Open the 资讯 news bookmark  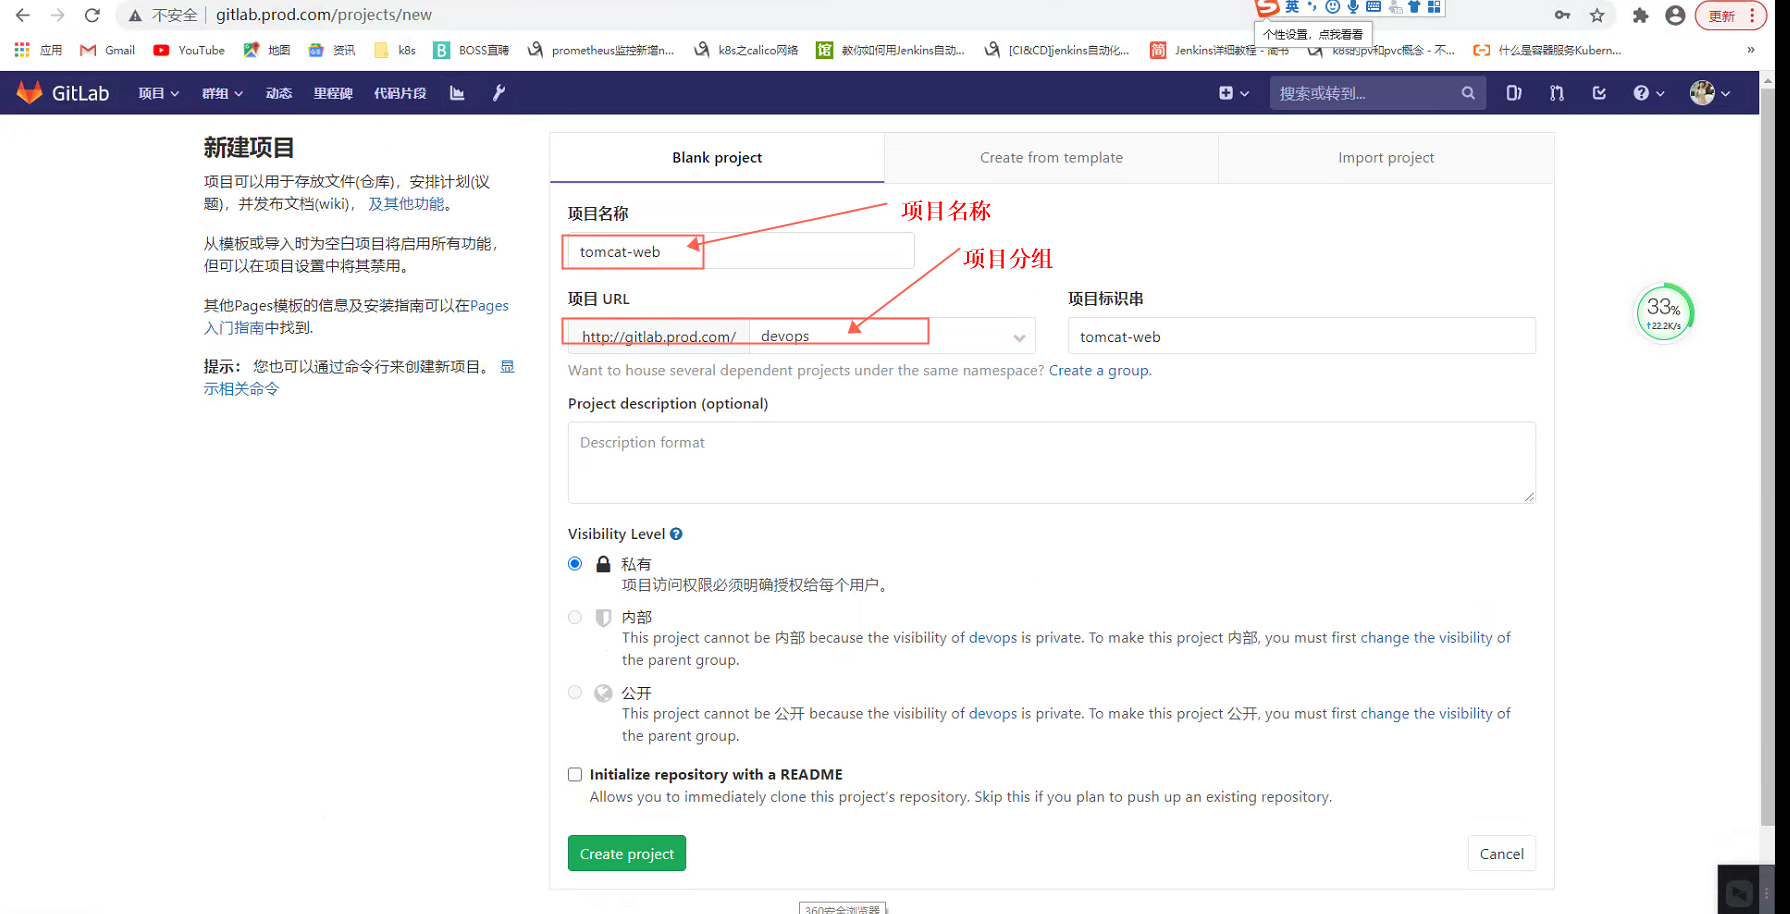tap(332, 50)
